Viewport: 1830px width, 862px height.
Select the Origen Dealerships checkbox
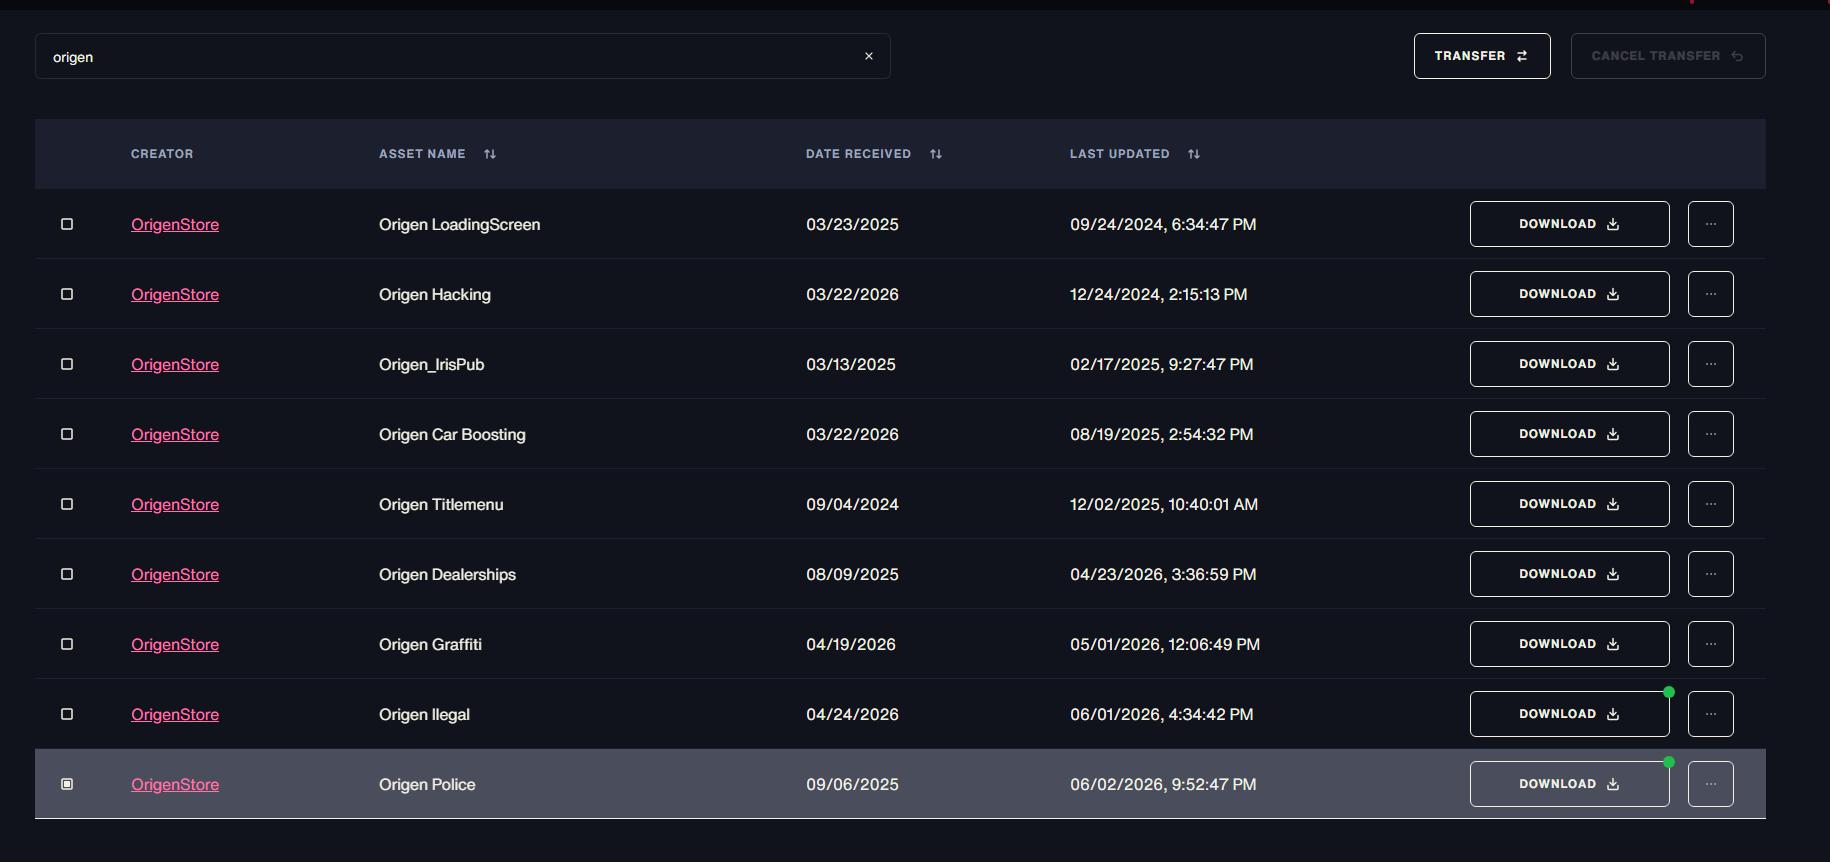click(x=67, y=574)
